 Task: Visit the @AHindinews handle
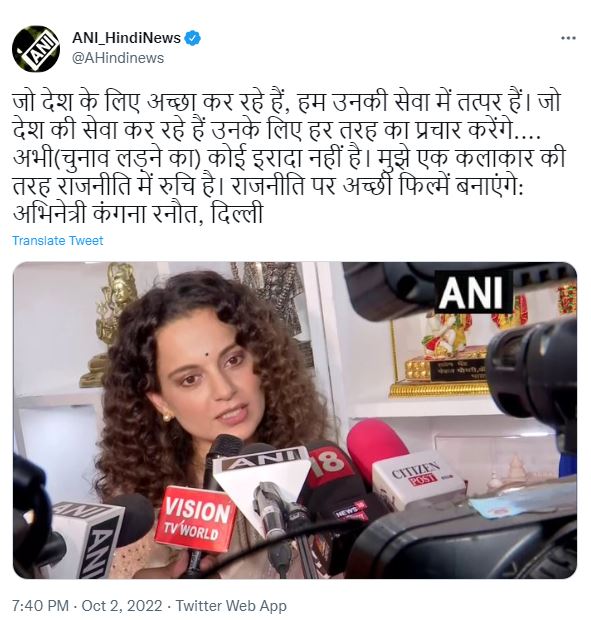click(x=118, y=58)
